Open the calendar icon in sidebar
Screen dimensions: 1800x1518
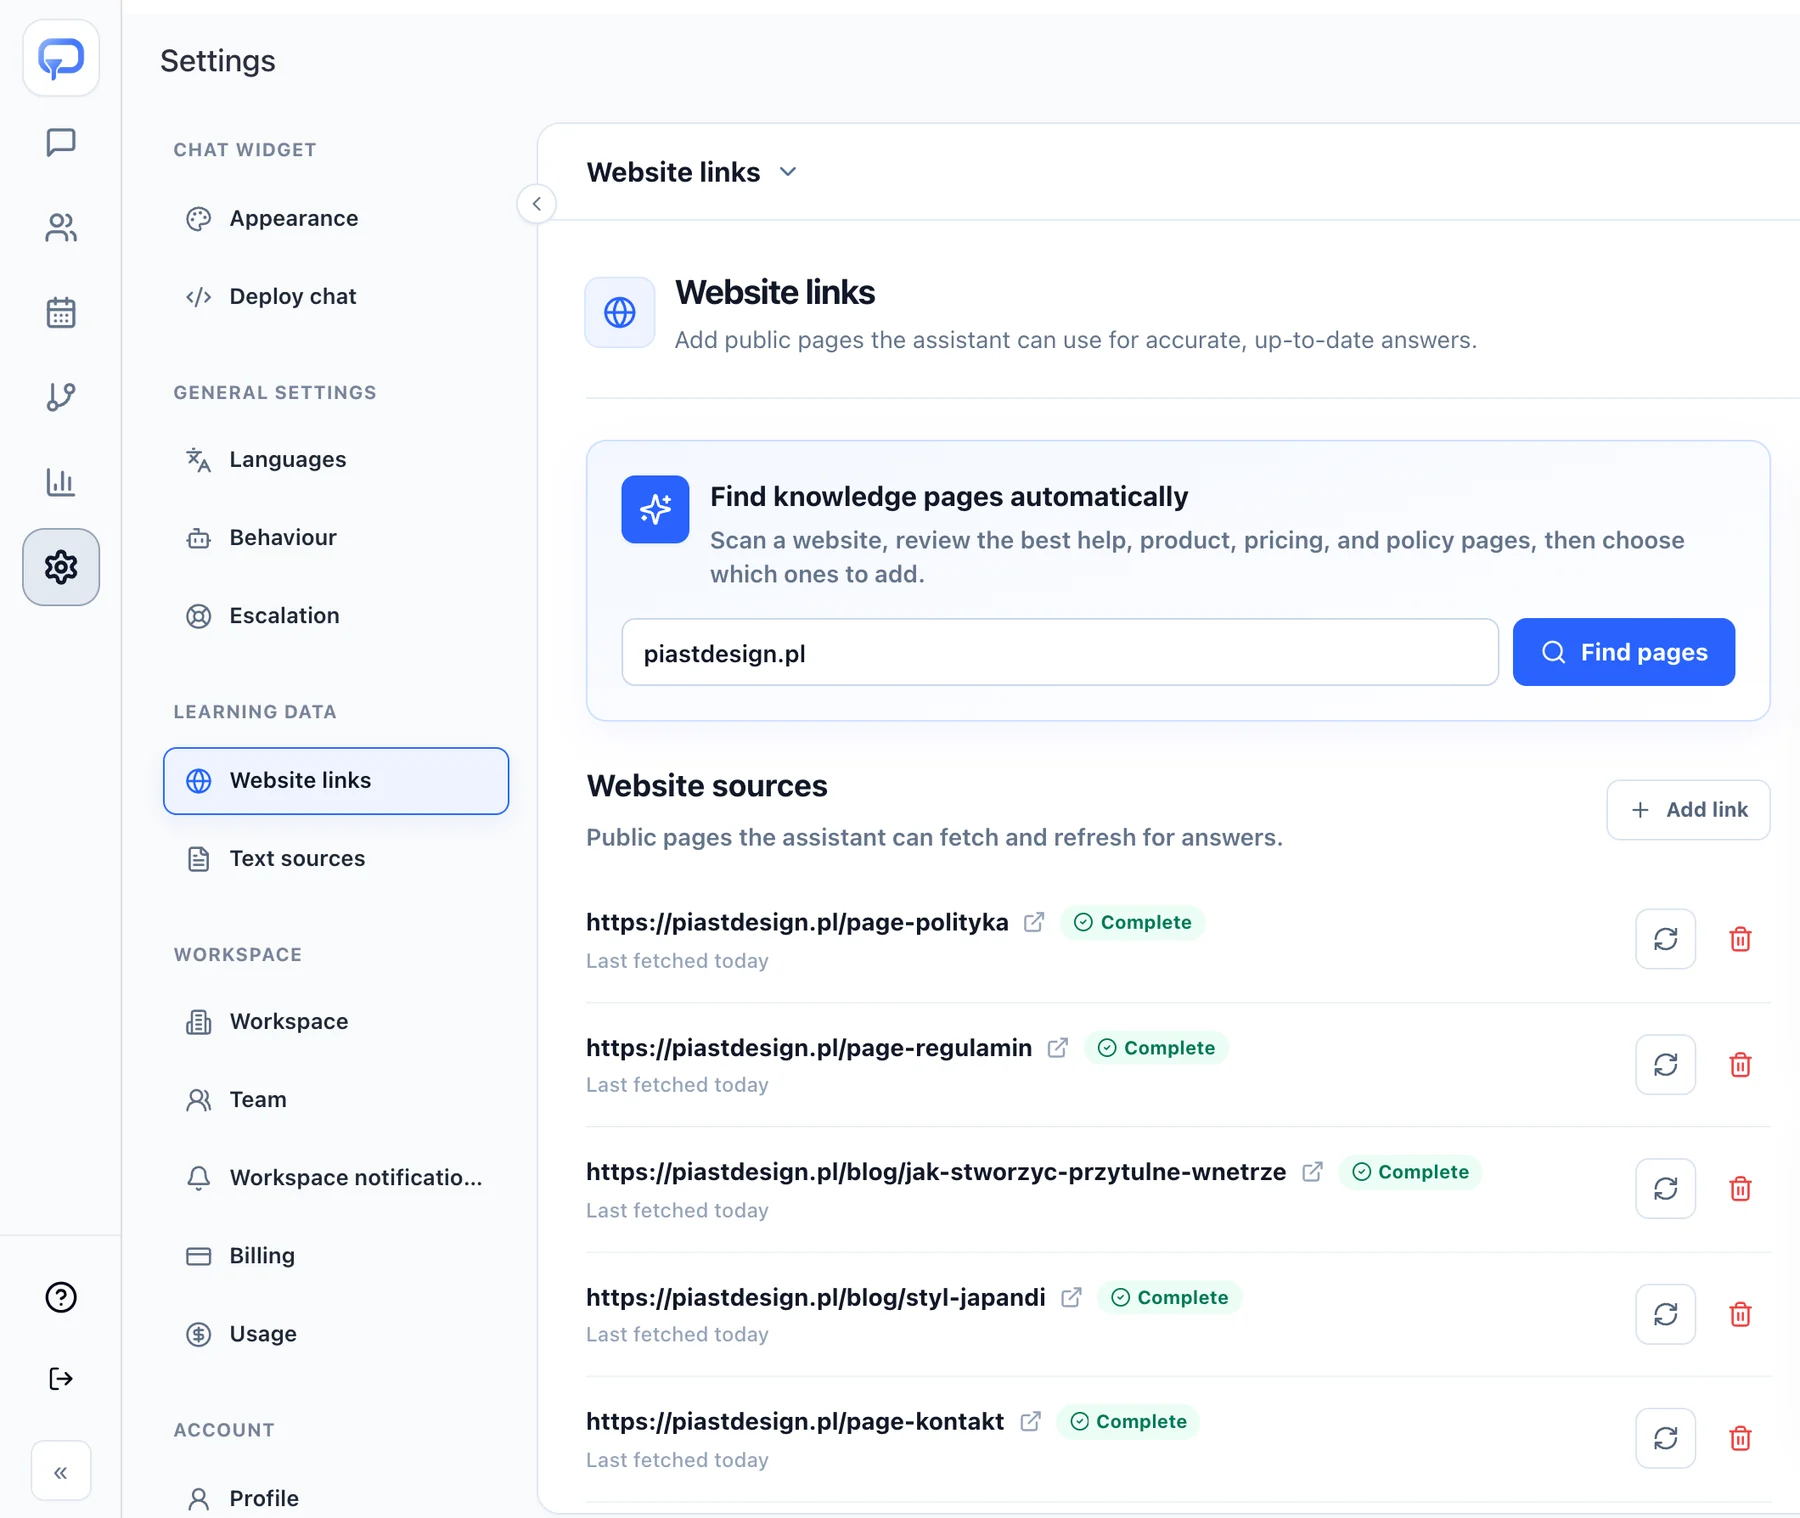(61, 313)
